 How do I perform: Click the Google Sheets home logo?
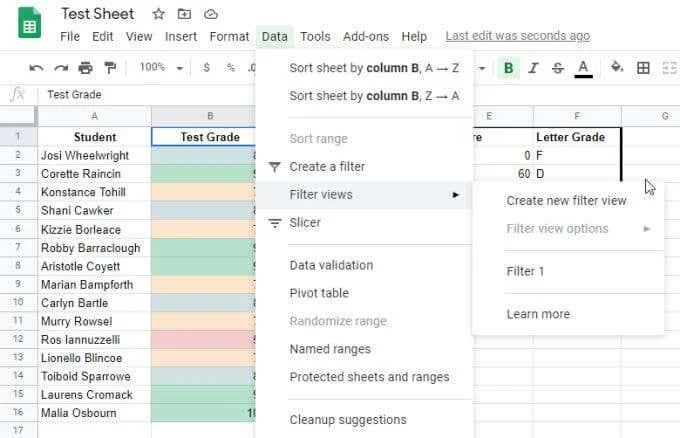tap(29, 23)
